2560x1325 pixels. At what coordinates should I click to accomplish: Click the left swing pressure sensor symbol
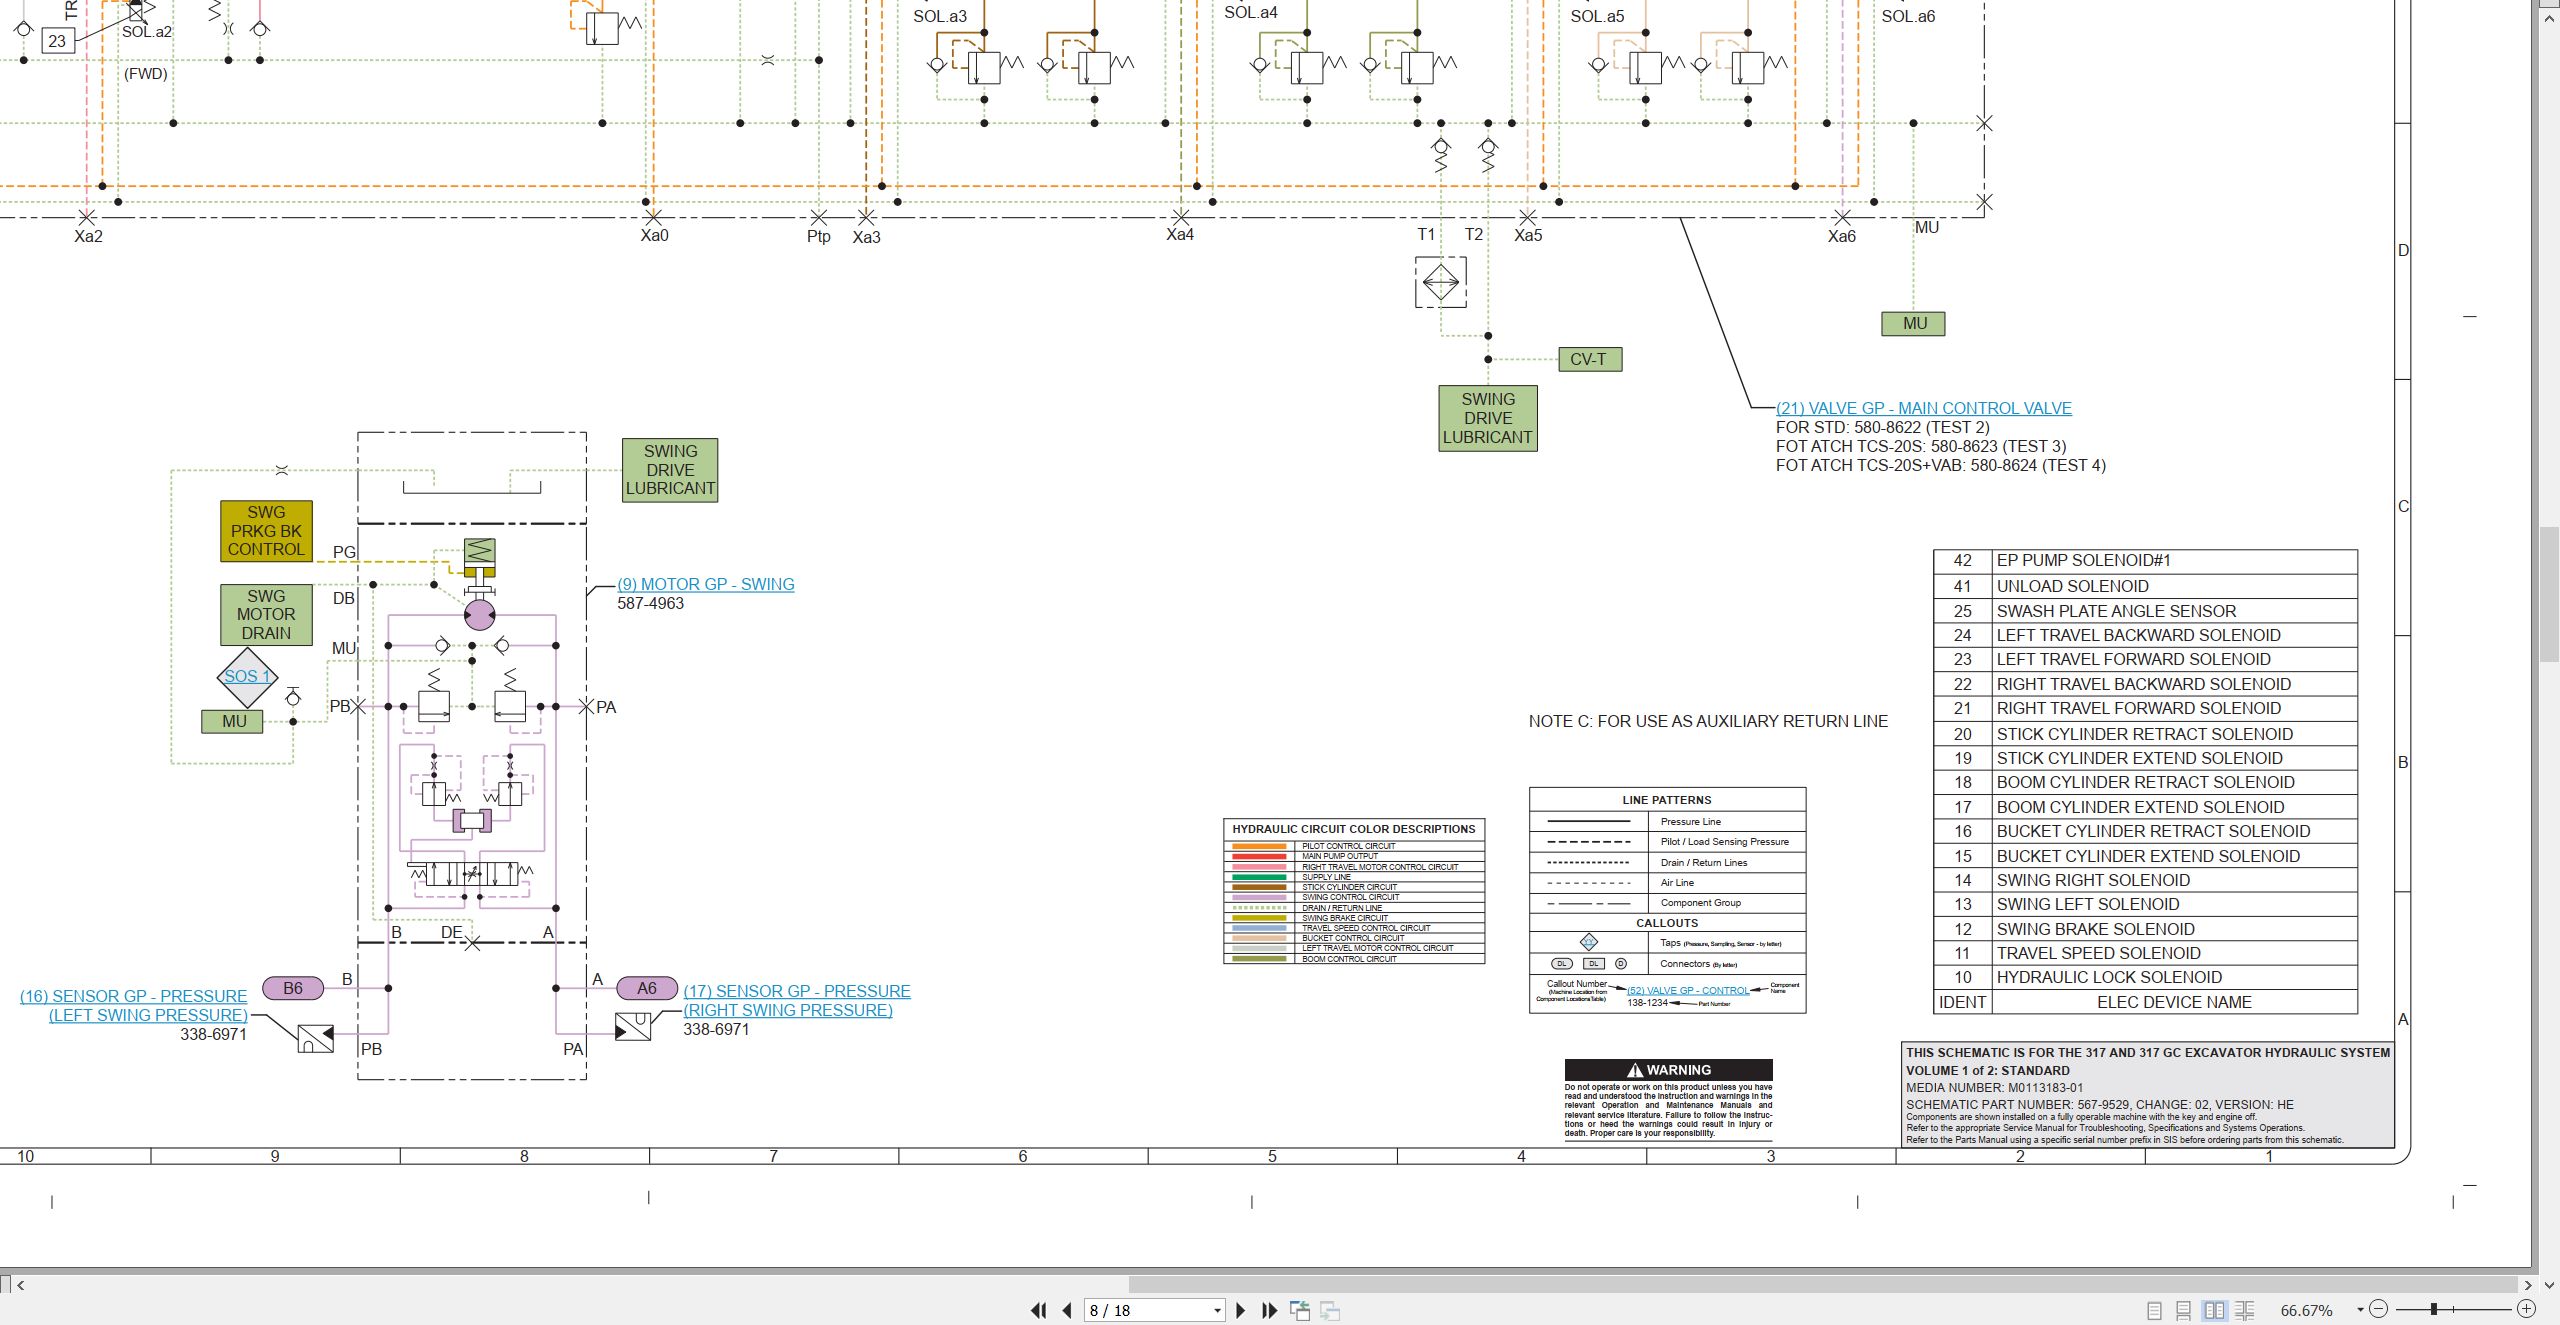tap(316, 1039)
